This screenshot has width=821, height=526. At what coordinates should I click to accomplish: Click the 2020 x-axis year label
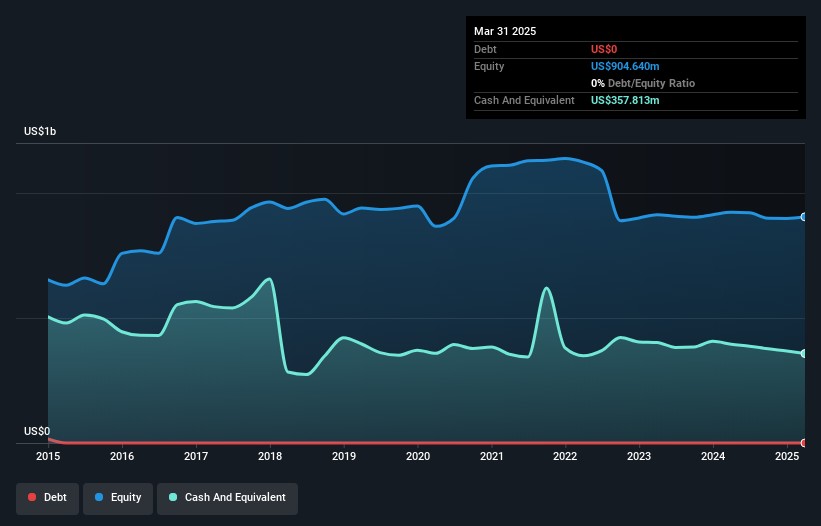pyautogui.click(x=418, y=457)
